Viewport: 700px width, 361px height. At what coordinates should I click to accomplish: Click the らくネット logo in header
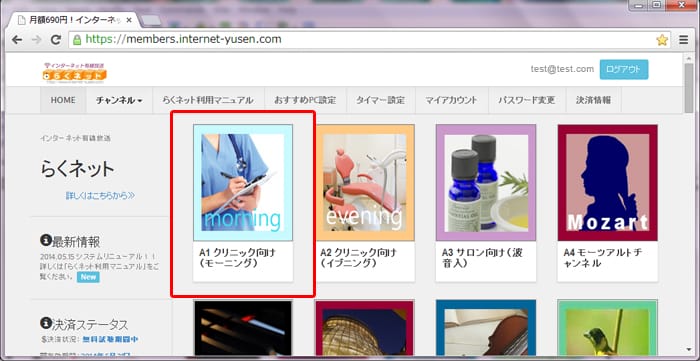[x=75, y=74]
